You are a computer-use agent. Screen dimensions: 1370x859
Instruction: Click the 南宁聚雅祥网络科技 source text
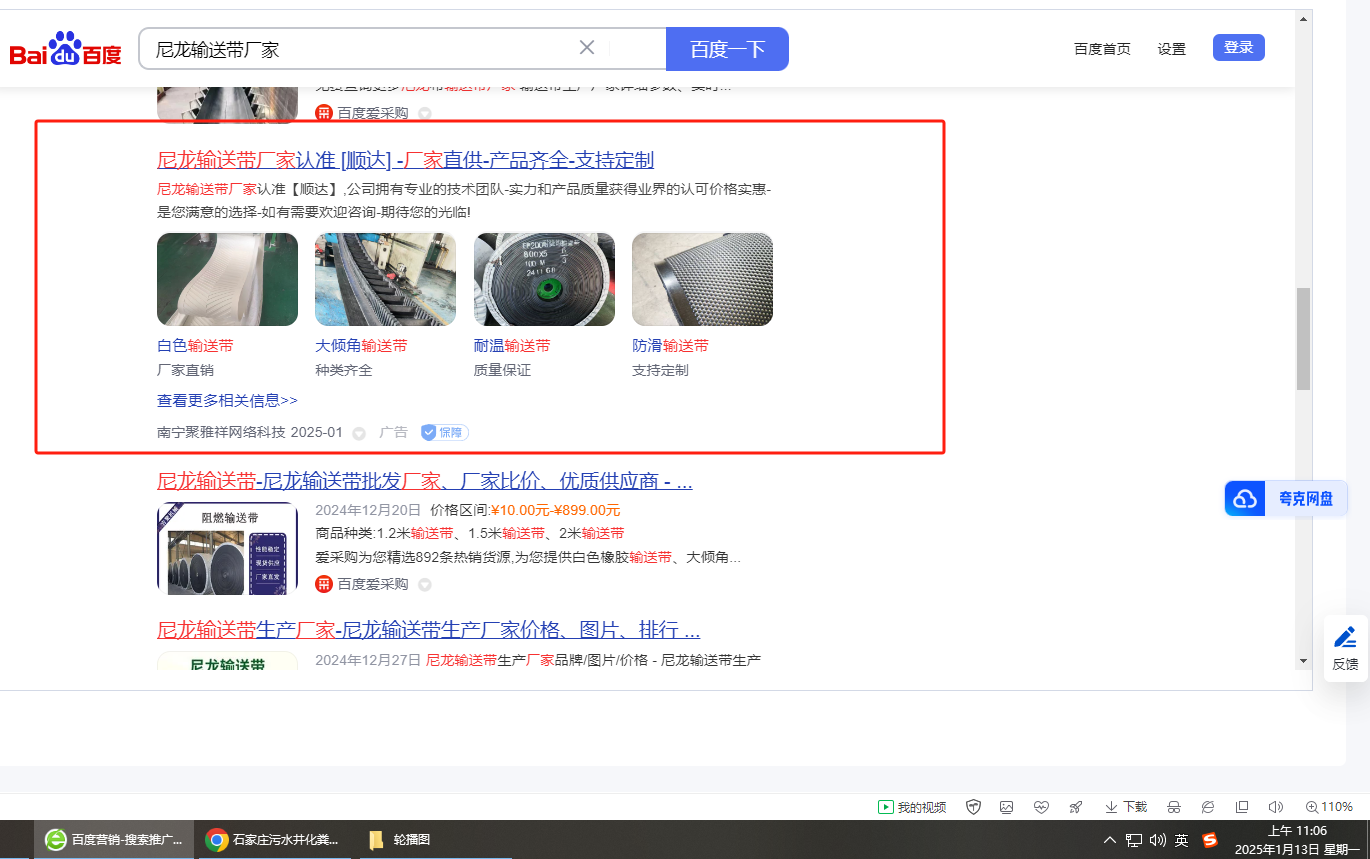(221, 433)
